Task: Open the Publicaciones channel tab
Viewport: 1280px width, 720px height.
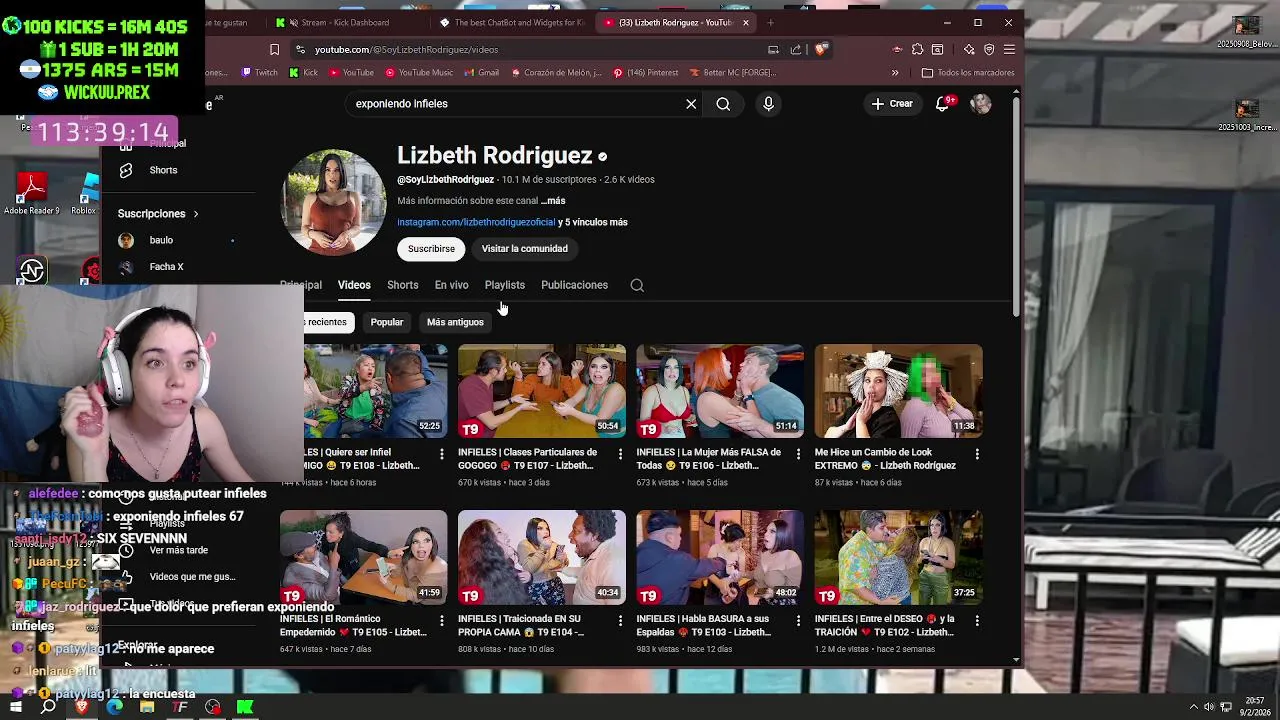Action: (x=574, y=285)
